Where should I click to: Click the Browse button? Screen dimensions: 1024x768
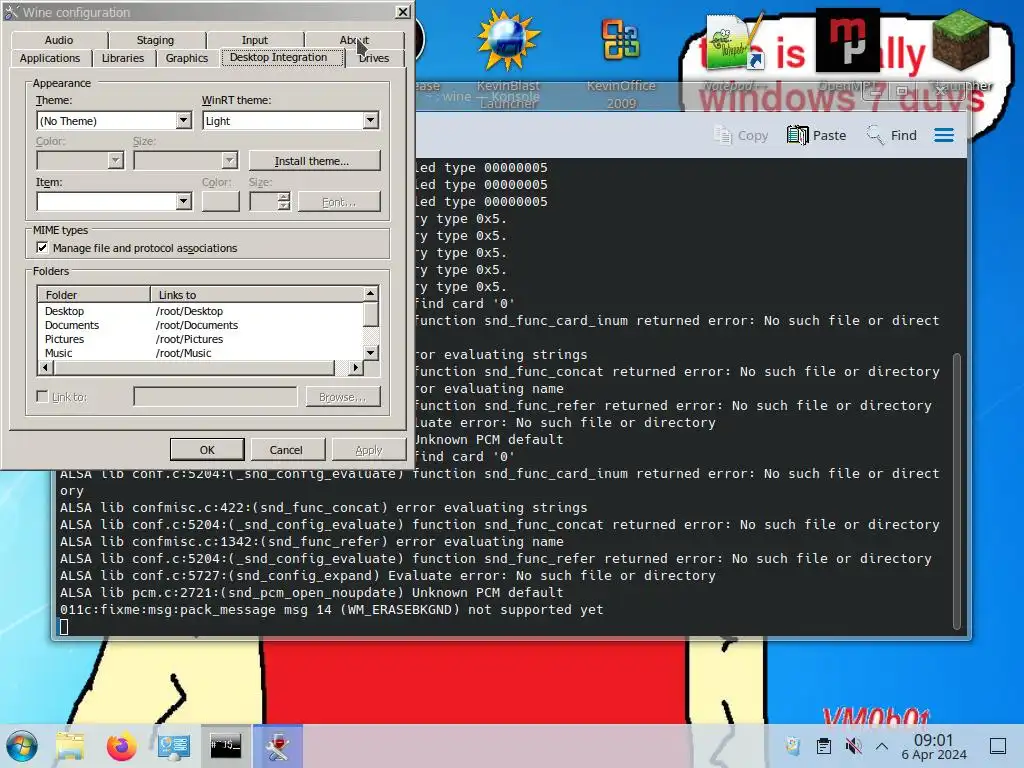pyautogui.click(x=343, y=396)
